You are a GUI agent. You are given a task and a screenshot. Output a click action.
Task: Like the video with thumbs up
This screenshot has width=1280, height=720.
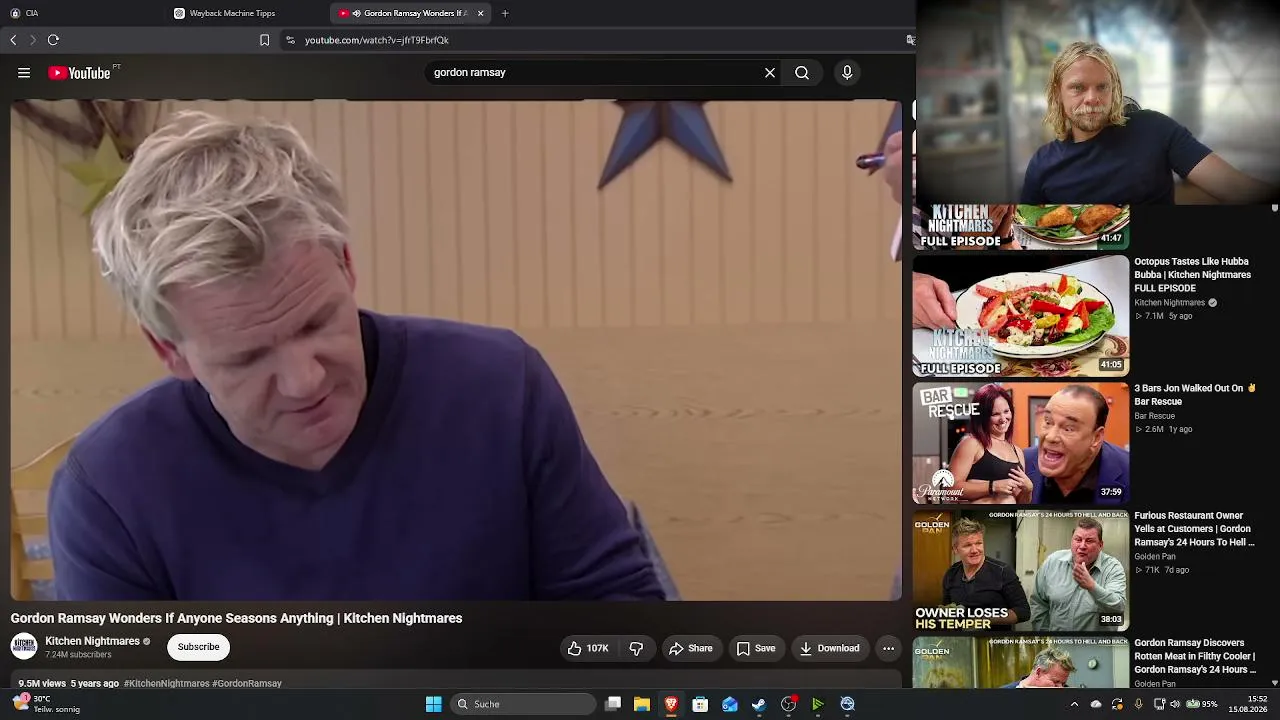click(x=587, y=649)
